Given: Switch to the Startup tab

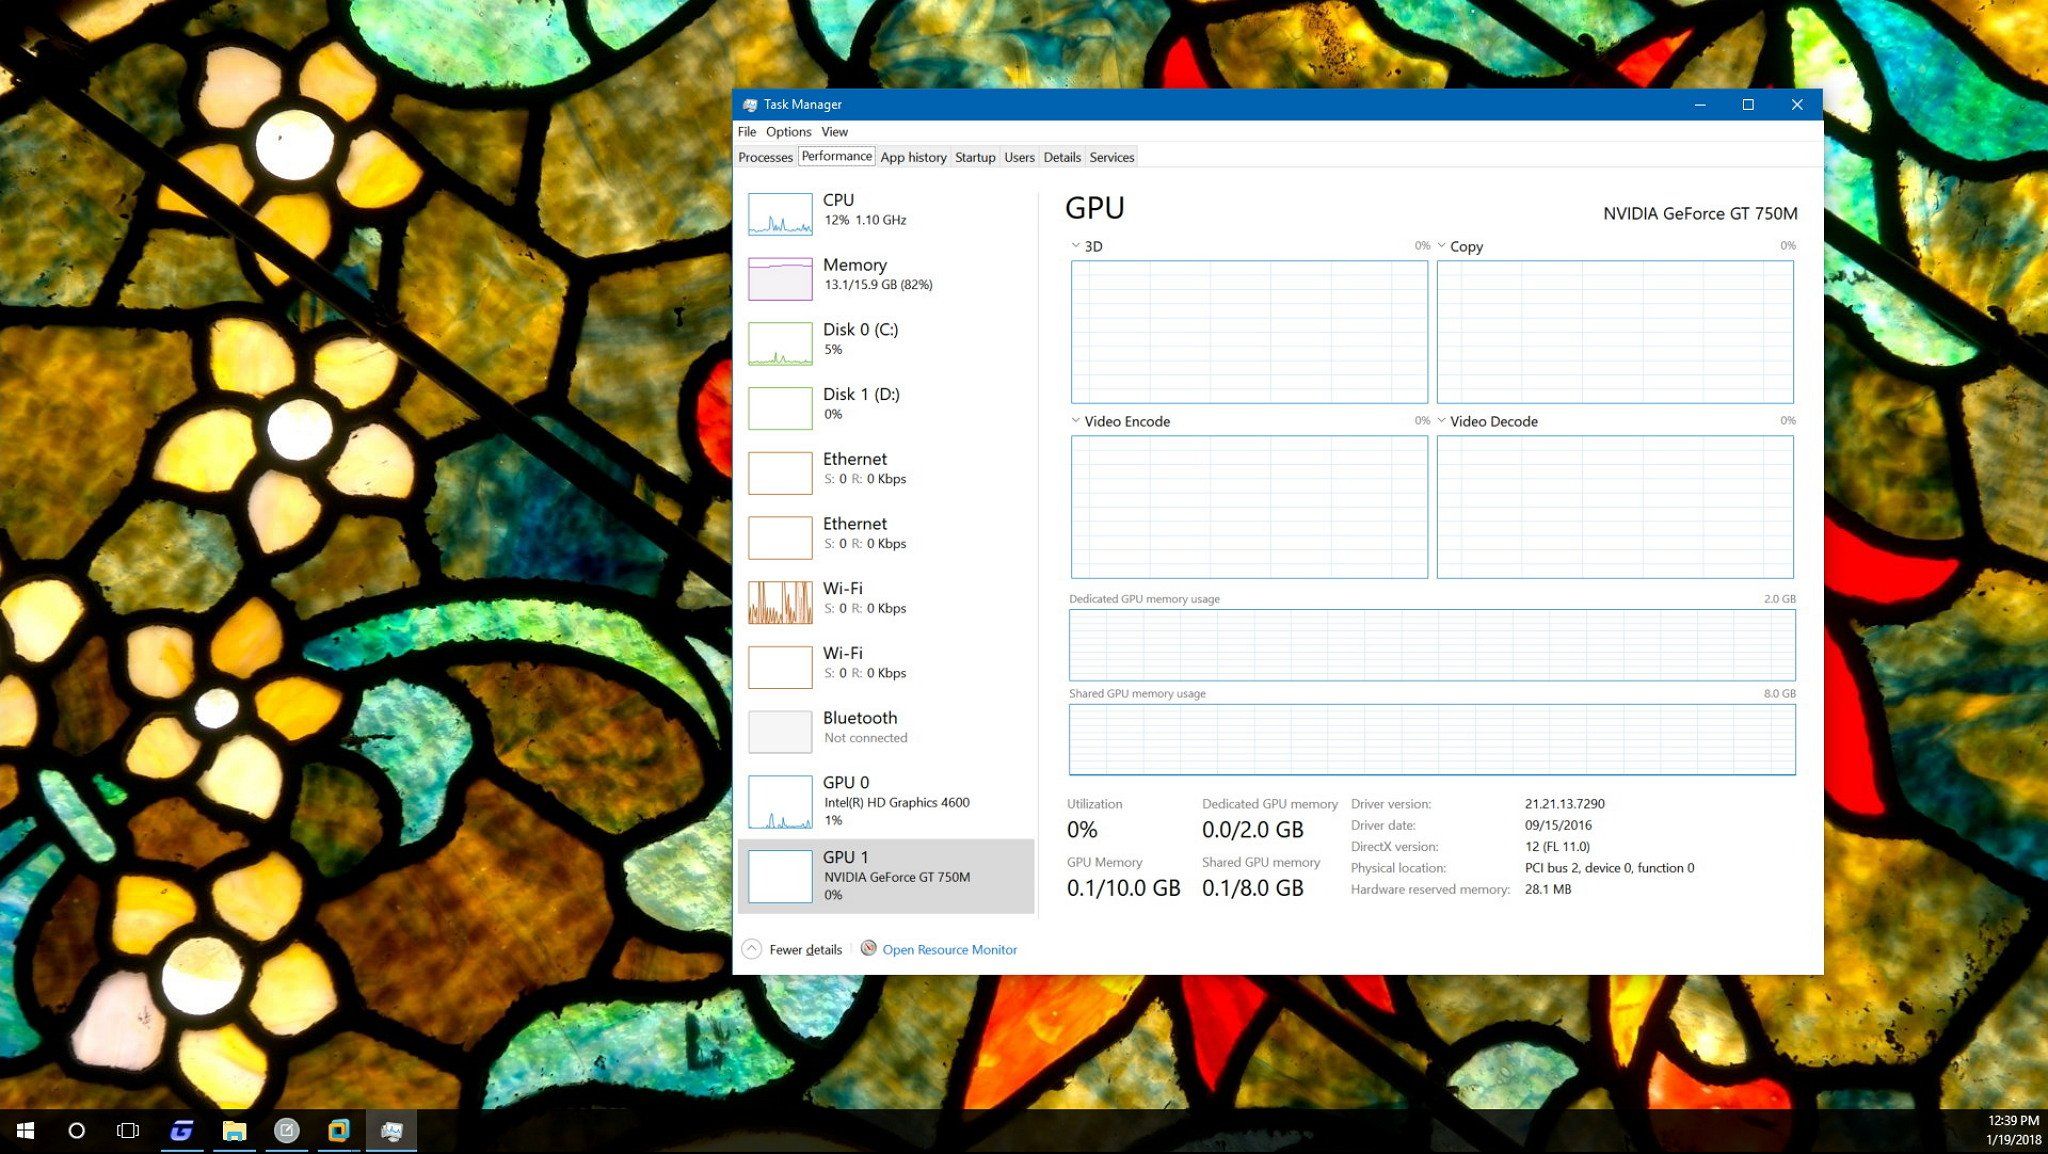Looking at the screenshot, I should coord(974,157).
